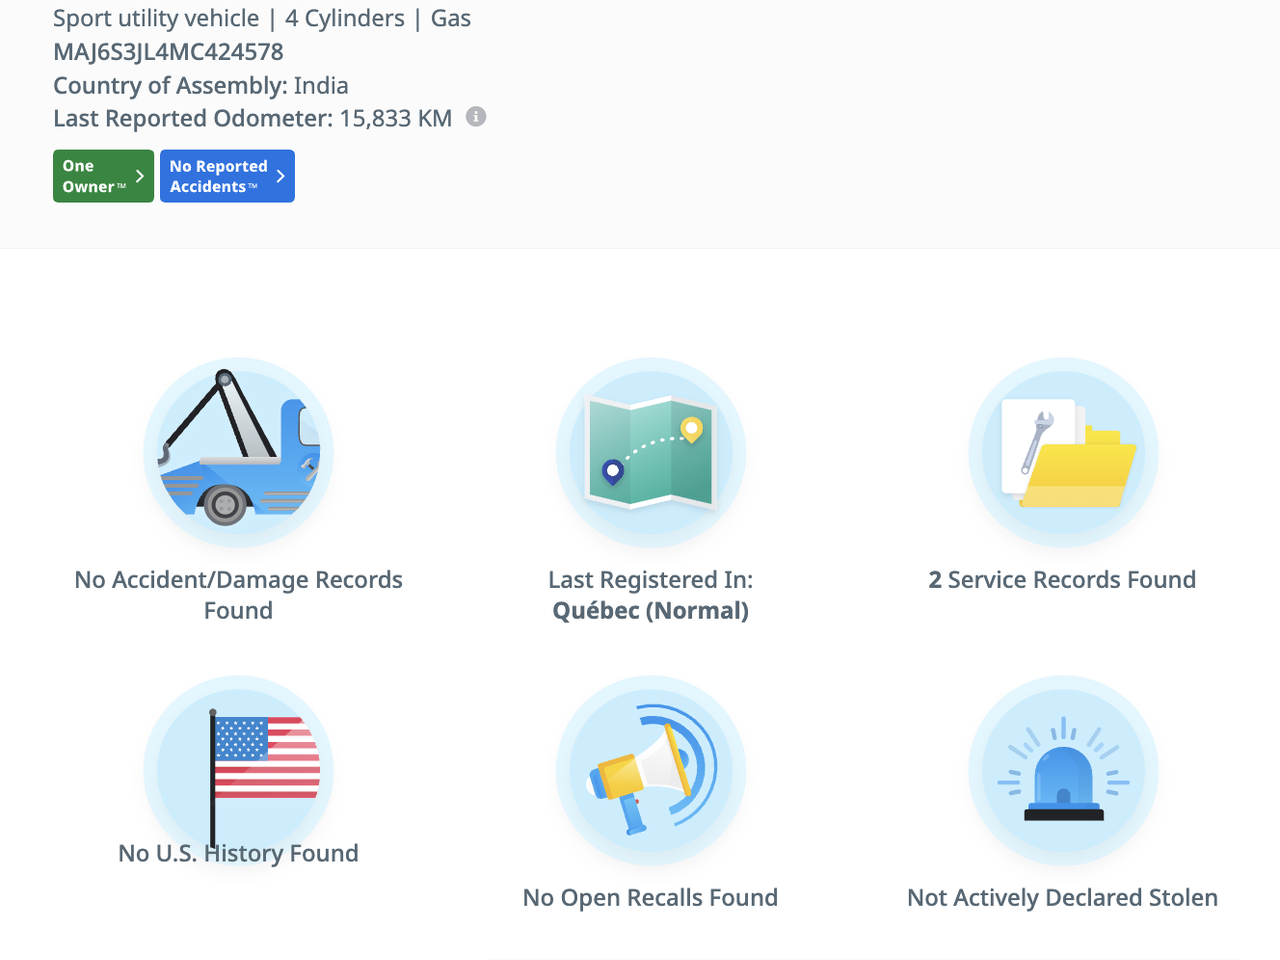Click the U.S. flag history icon
The height and width of the screenshot is (960, 1280).
click(x=238, y=770)
